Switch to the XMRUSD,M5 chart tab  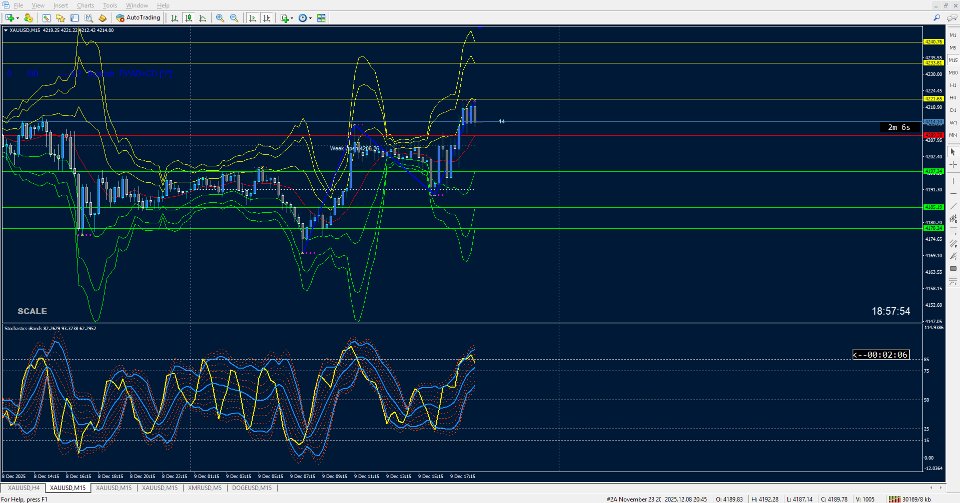(x=205, y=488)
